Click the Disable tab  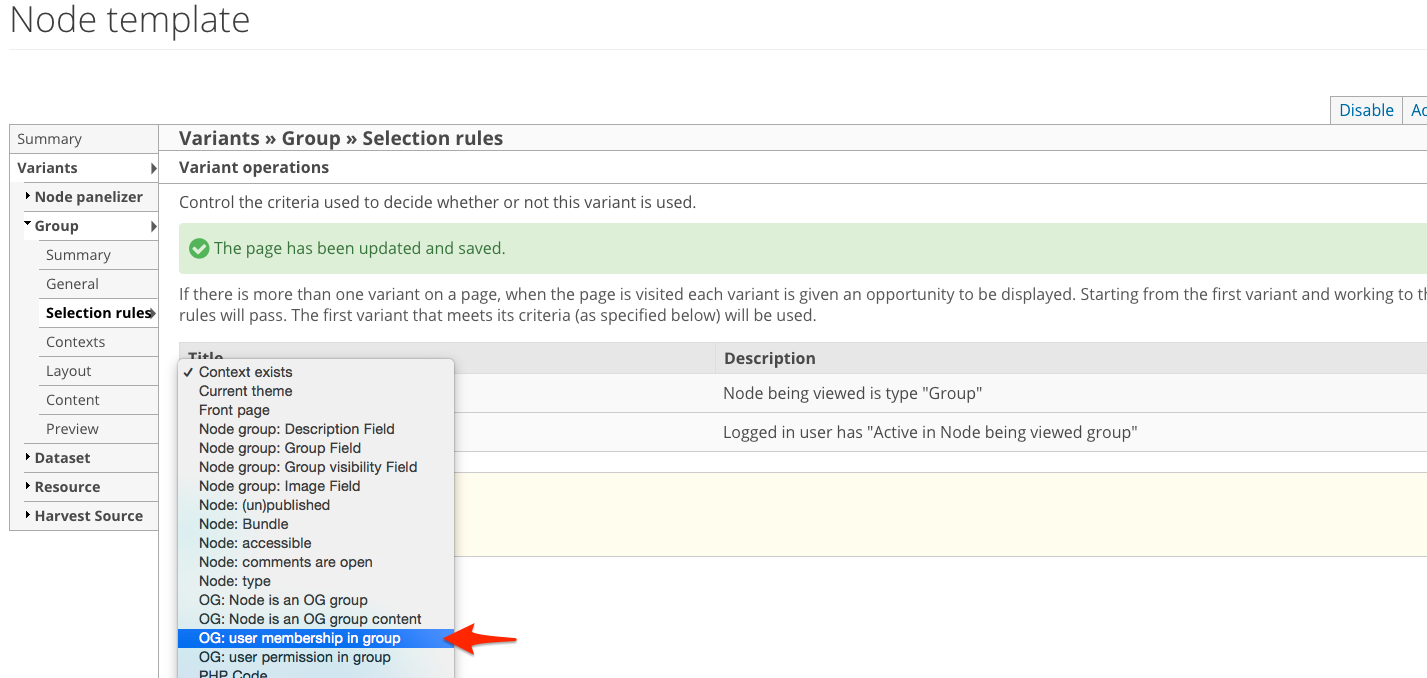tap(1366, 110)
